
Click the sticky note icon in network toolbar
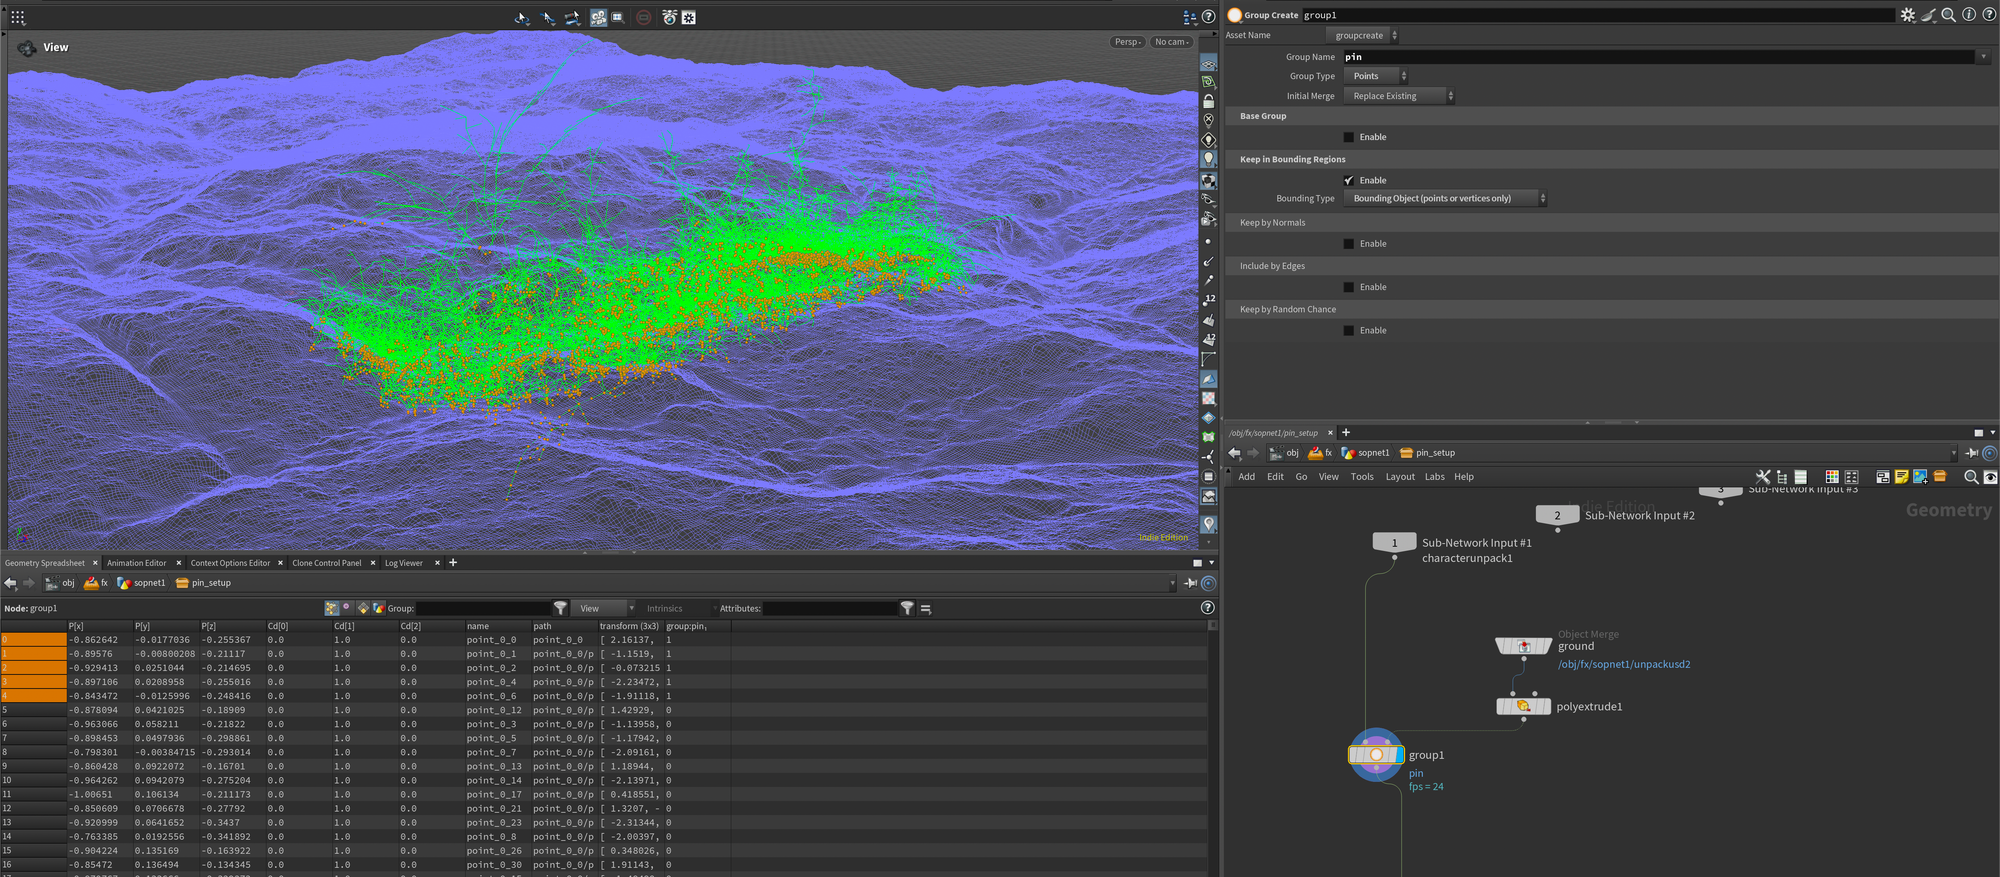(1901, 477)
